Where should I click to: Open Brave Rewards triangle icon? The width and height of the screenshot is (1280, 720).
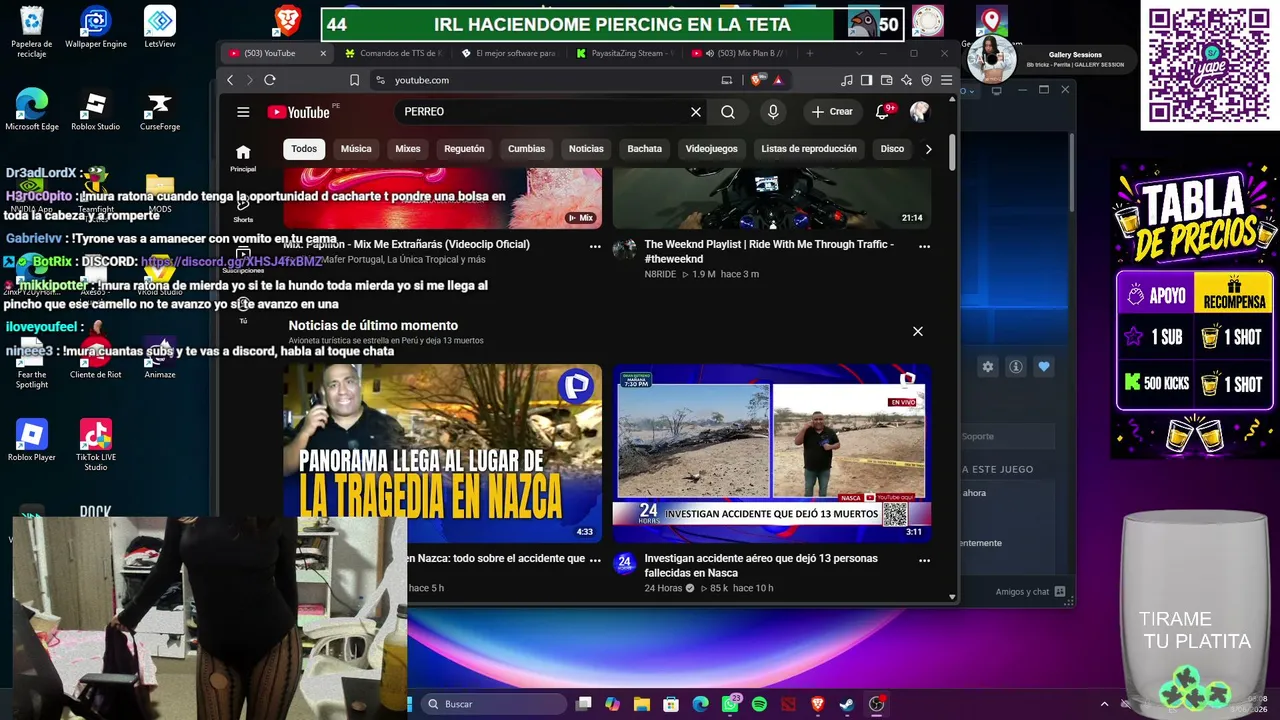tap(778, 80)
